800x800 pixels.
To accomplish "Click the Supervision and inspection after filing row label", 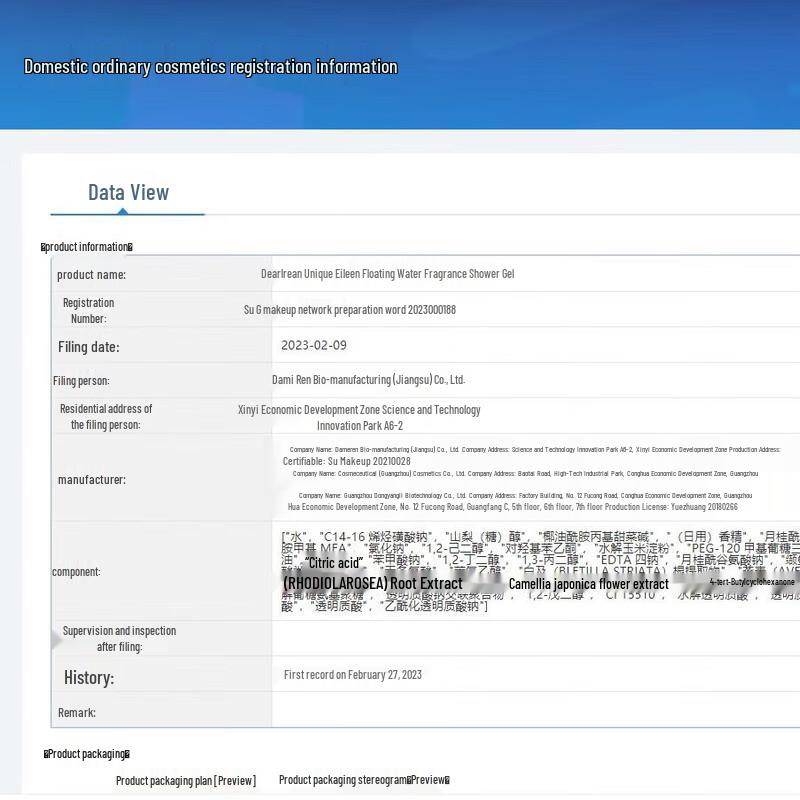I will (119, 639).
